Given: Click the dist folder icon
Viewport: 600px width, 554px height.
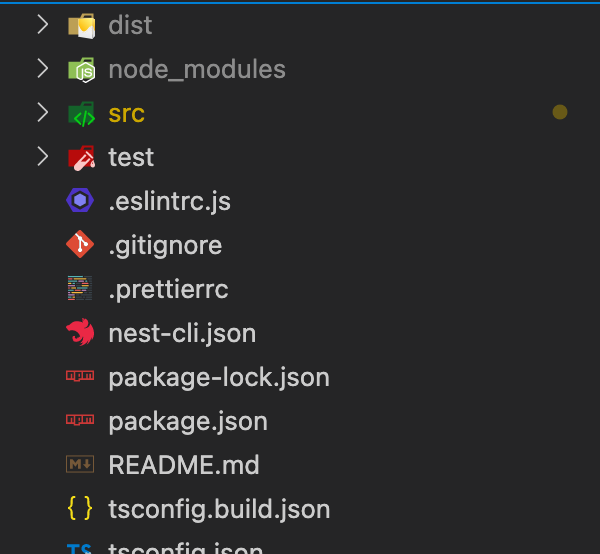Looking at the screenshot, I should pos(82,26).
